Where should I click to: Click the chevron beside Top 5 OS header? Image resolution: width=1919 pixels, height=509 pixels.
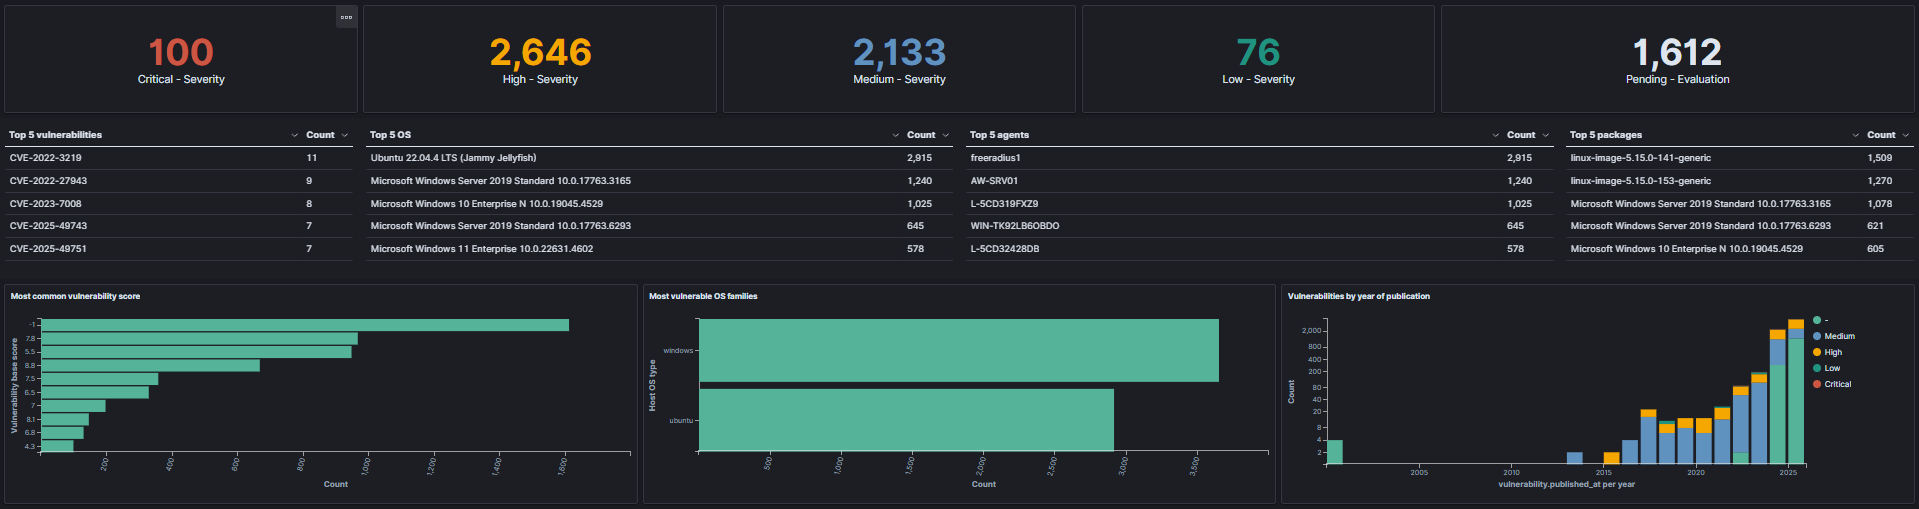pos(895,135)
